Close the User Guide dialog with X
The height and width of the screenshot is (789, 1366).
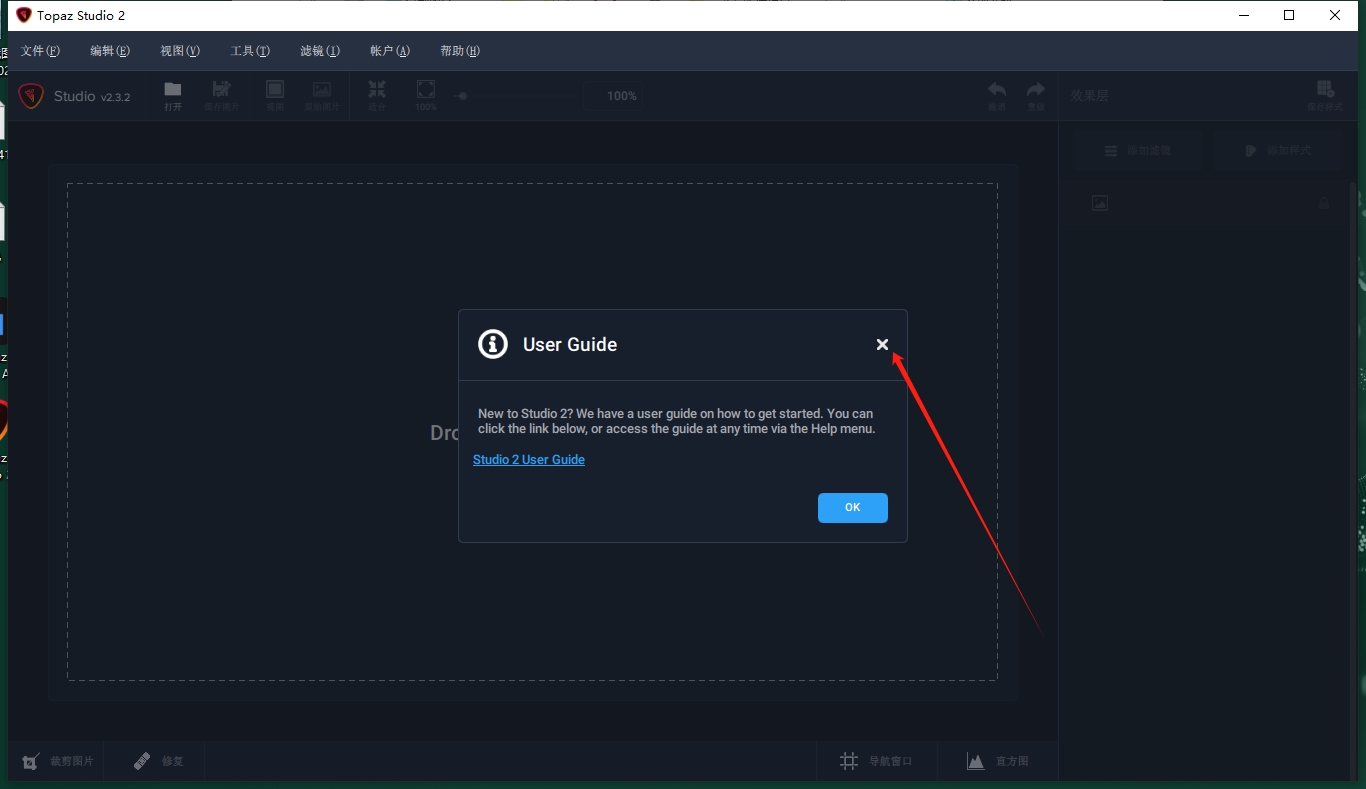882,344
